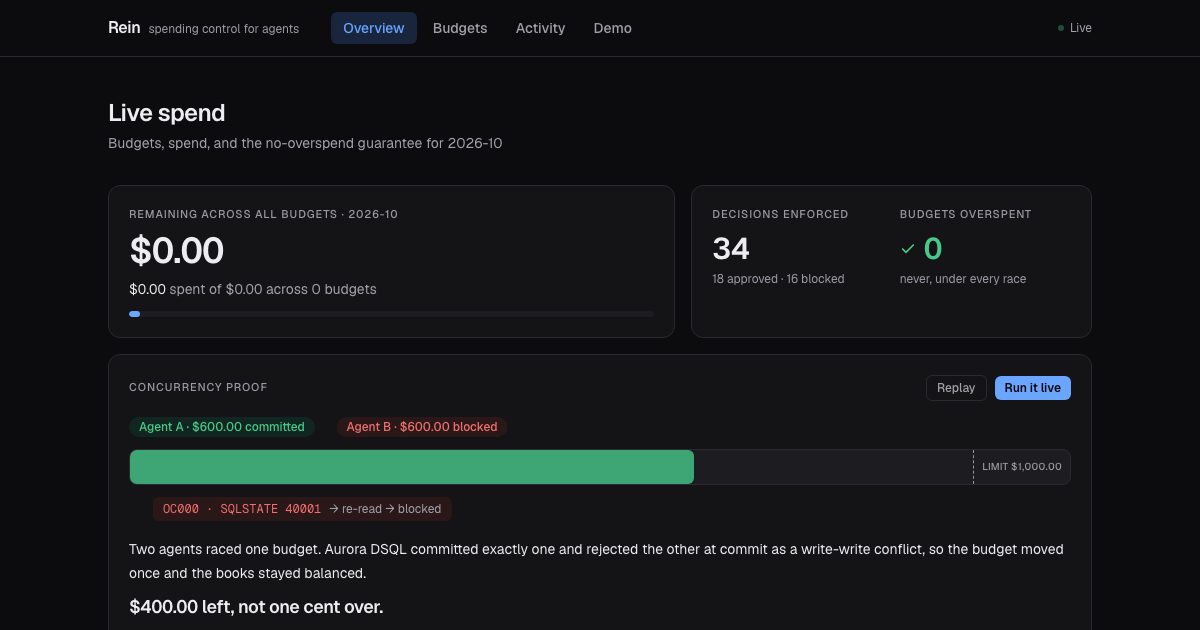Click the green checkmark beside Budgets Overspent
Viewport: 1200px width, 630px height.
908,248
